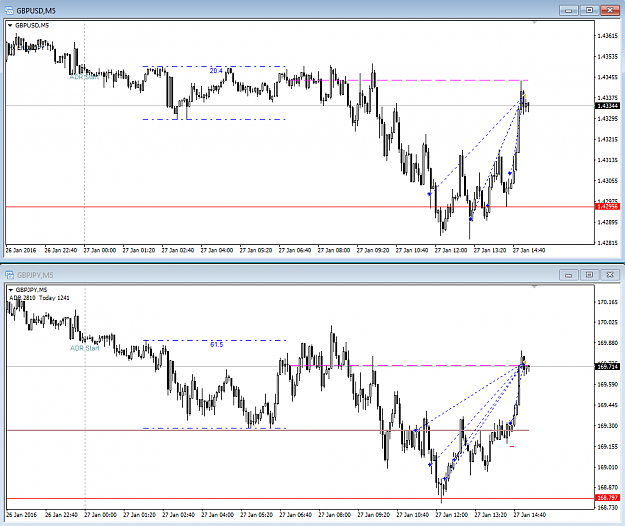Click the 1.43535 price axis label
Image resolution: width=625 pixels, height=526 pixels.
pos(607,57)
